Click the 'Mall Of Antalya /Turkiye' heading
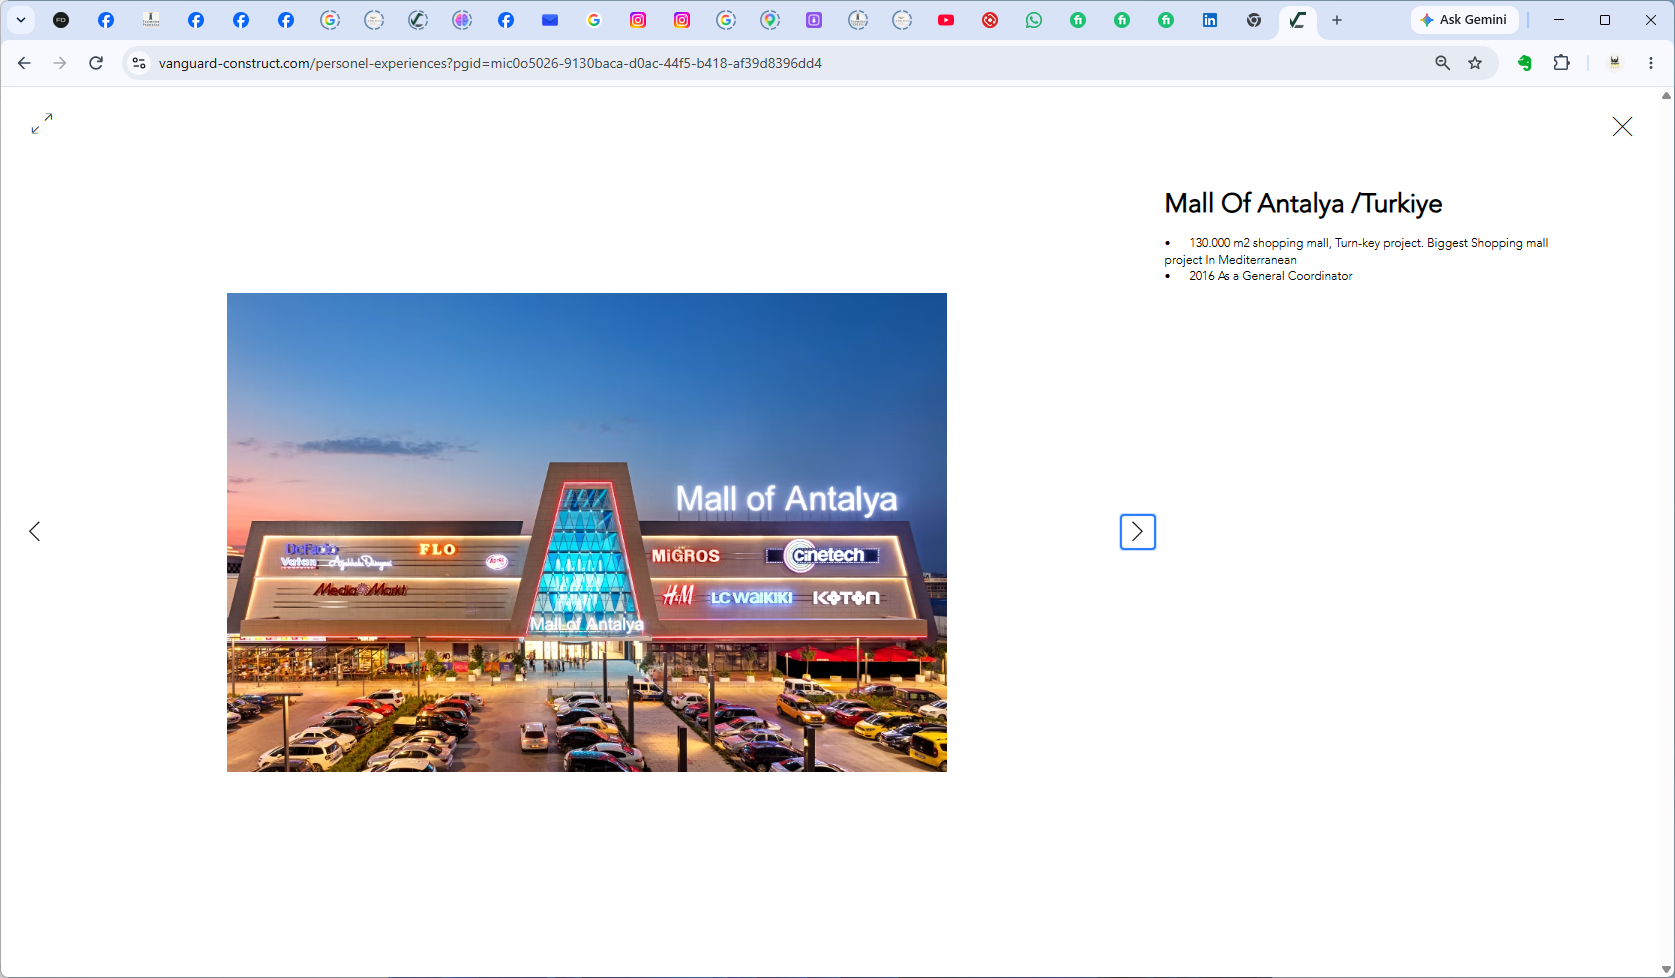Image resolution: width=1675 pixels, height=978 pixels. (x=1303, y=203)
